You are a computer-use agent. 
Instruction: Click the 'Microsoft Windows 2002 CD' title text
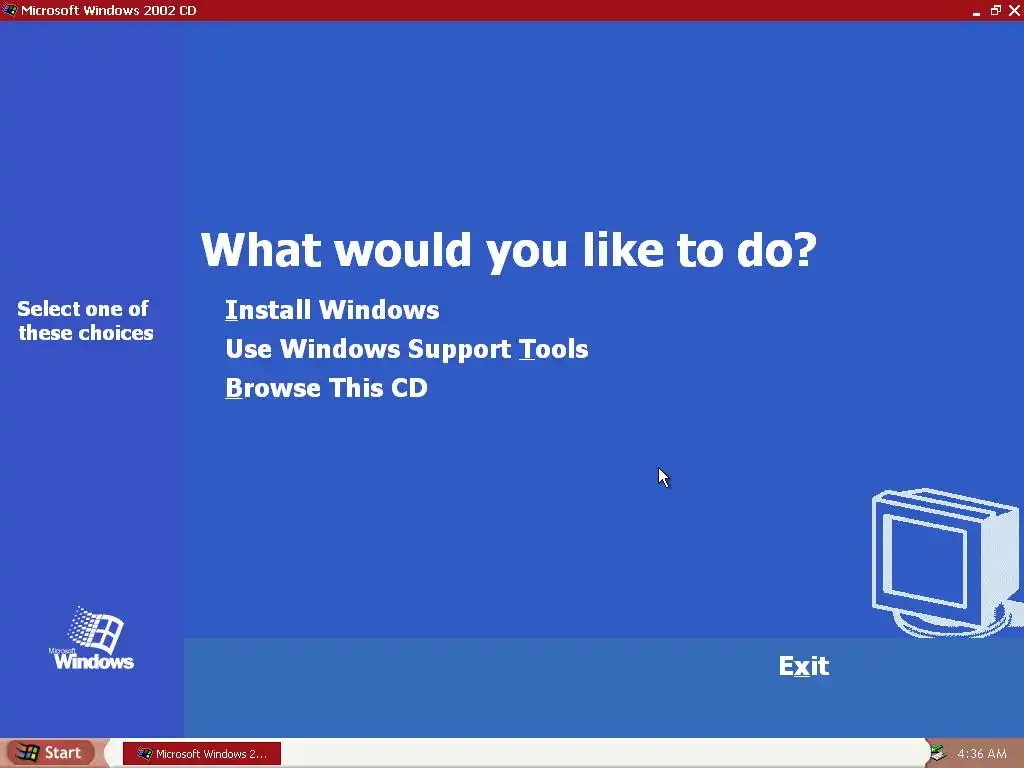pyautogui.click(x=108, y=10)
